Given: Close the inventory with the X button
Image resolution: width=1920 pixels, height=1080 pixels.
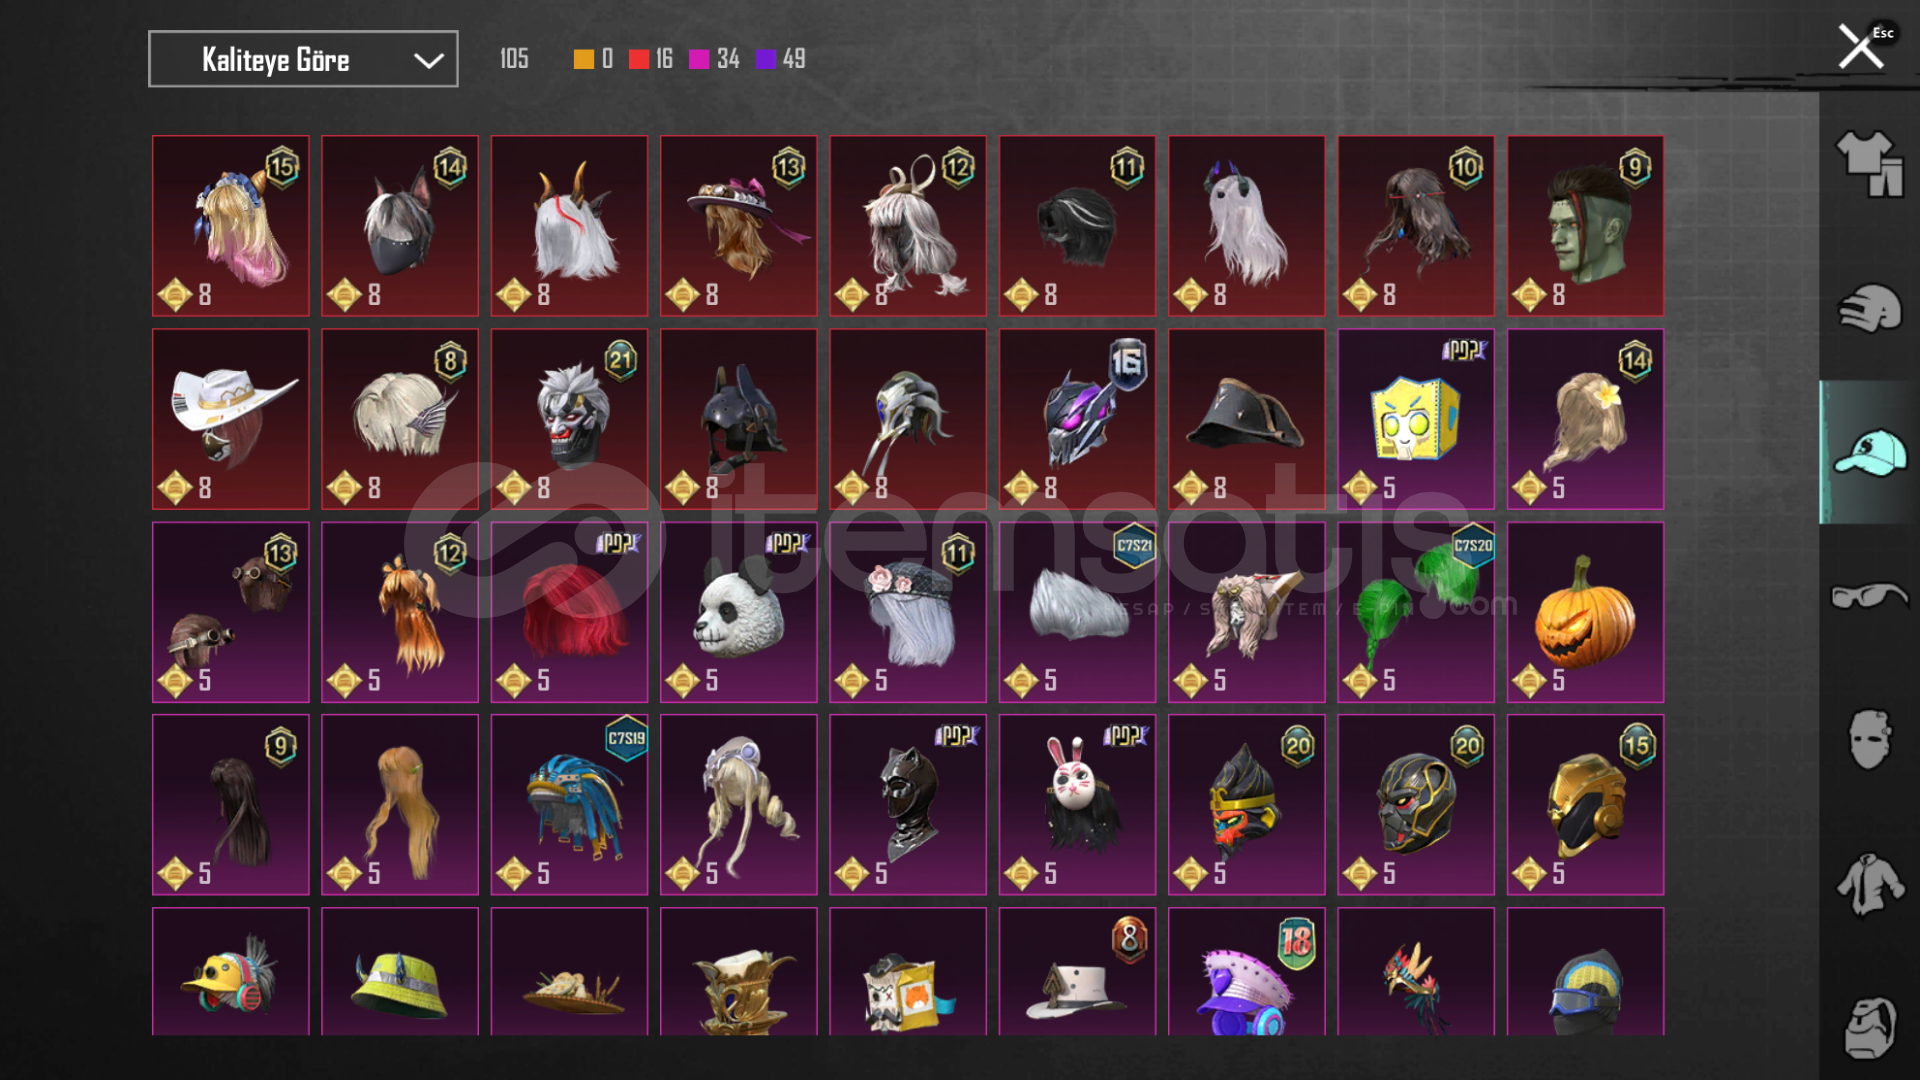Looking at the screenshot, I should [1861, 46].
